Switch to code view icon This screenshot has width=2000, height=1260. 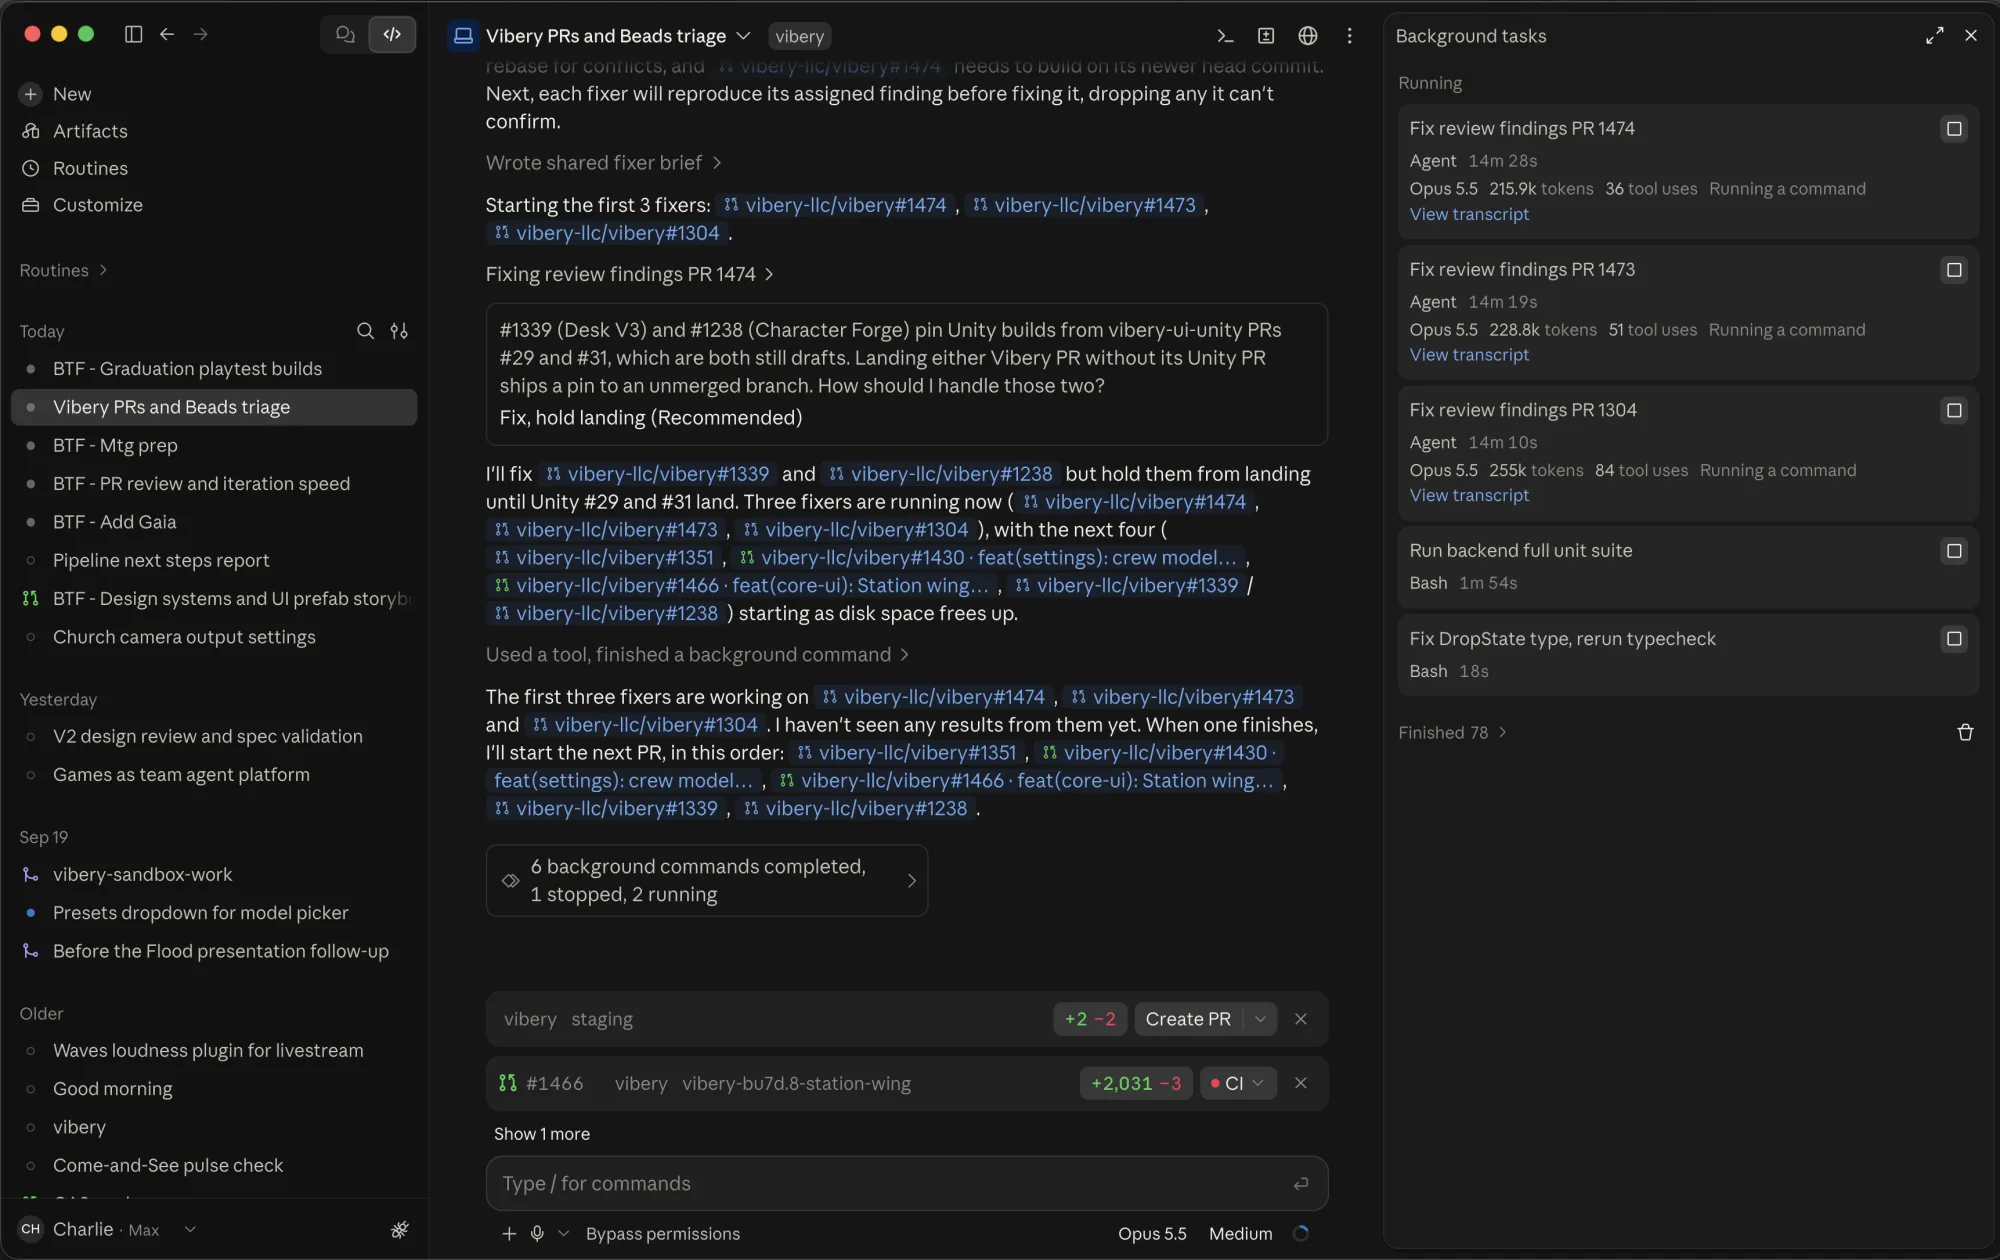point(392,34)
